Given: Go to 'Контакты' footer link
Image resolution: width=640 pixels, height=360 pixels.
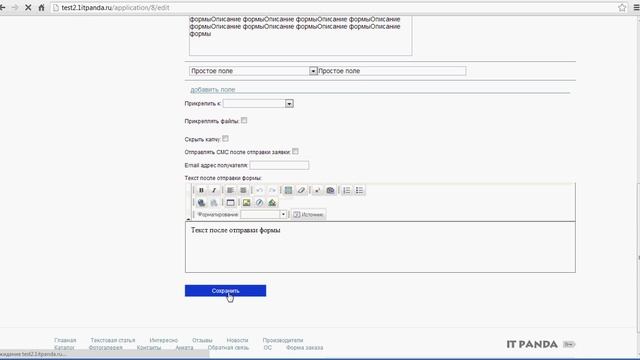Looking at the screenshot, I should (149, 348).
